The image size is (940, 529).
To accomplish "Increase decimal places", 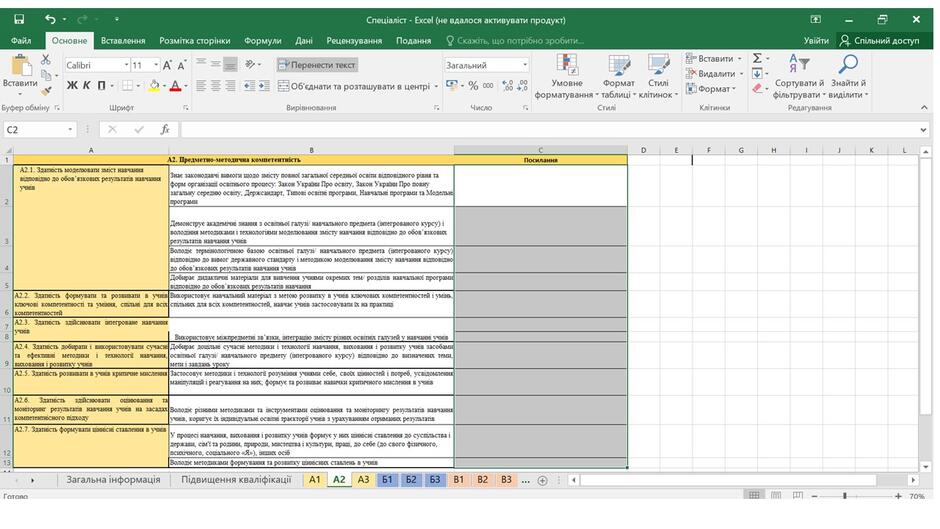I will [x=508, y=86].
